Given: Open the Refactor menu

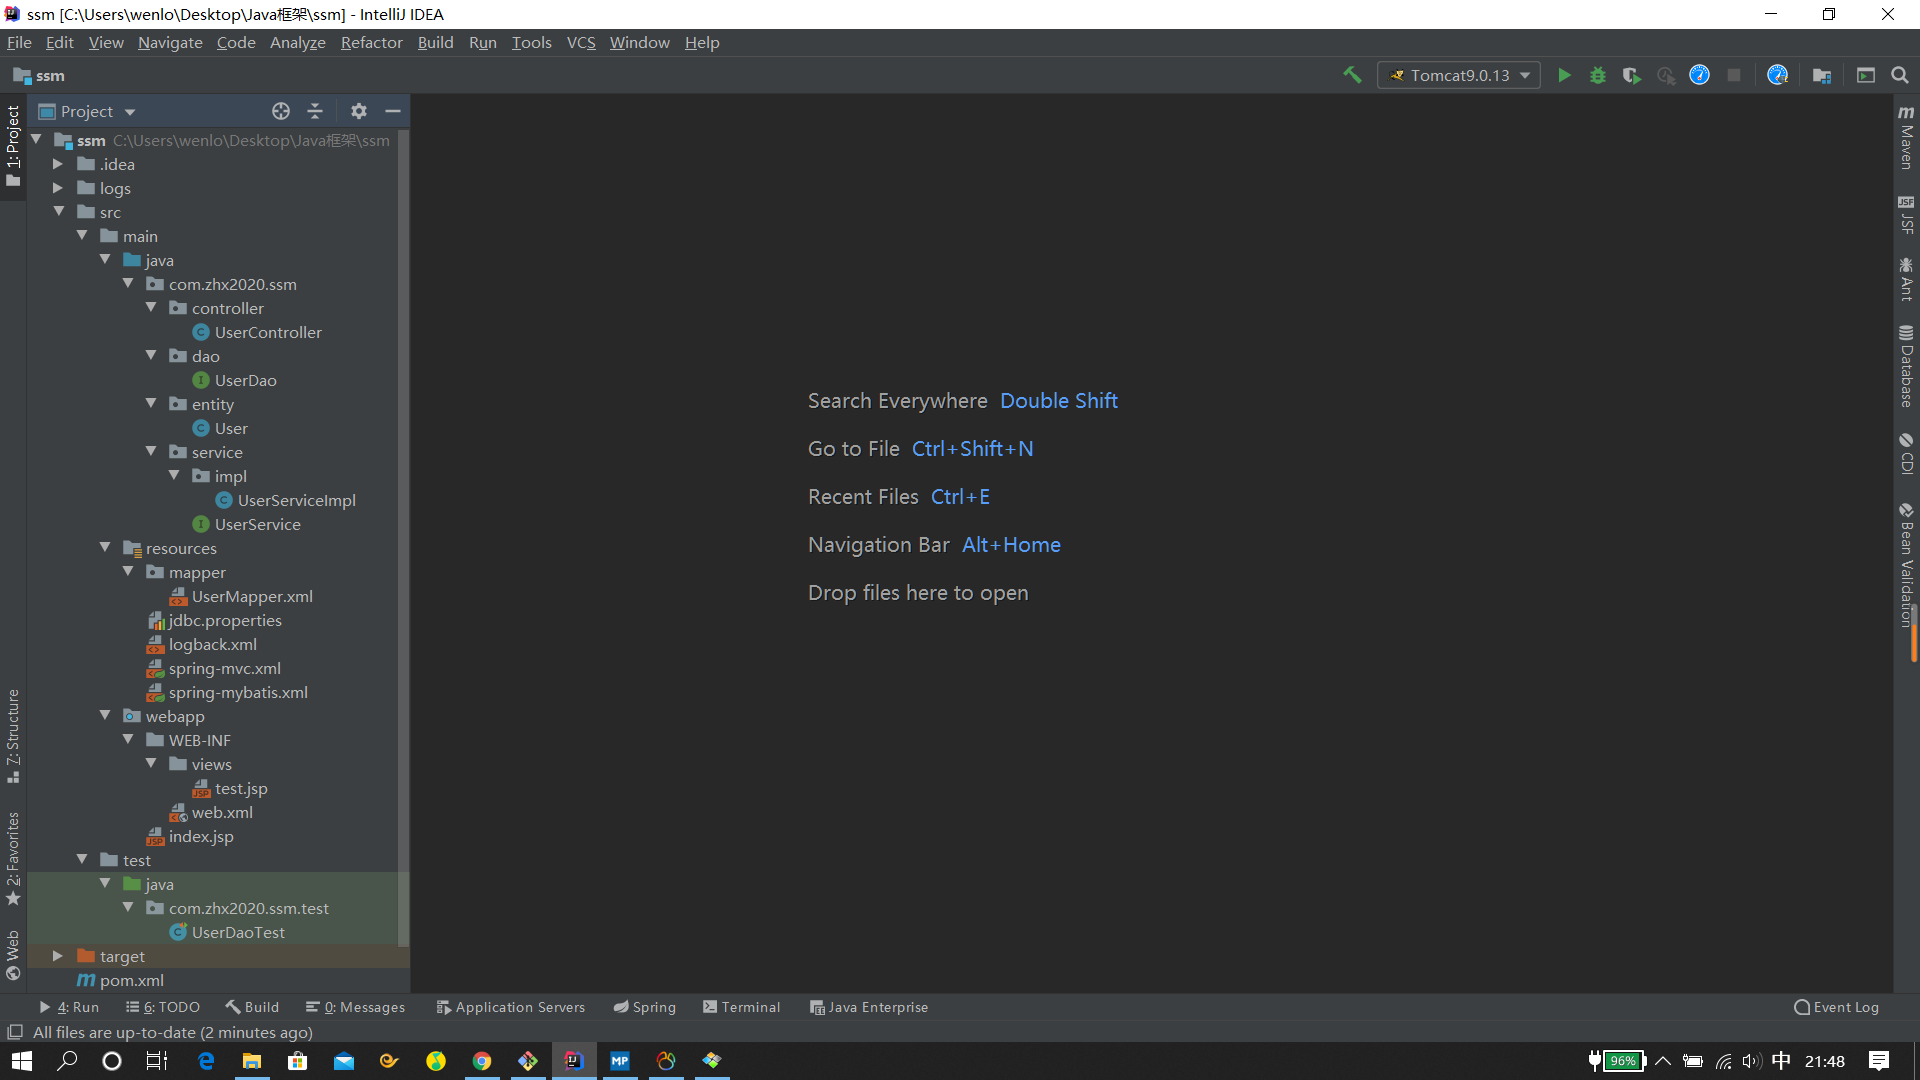Looking at the screenshot, I should pyautogui.click(x=371, y=42).
